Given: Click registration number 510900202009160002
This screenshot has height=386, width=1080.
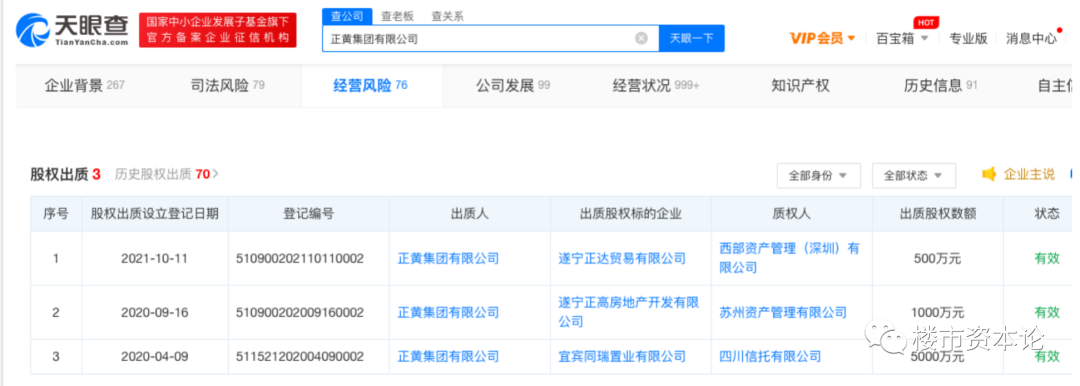Looking at the screenshot, I should coord(300,312).
